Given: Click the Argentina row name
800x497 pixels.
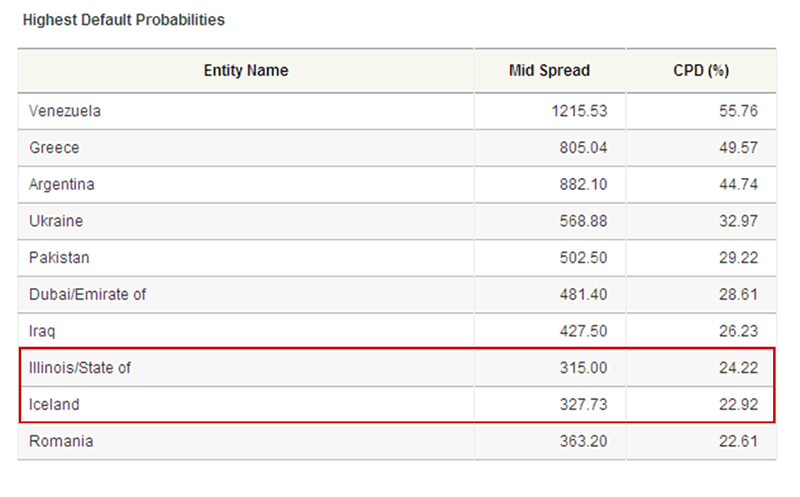Looking at the screenshot, I should point(62,185).
